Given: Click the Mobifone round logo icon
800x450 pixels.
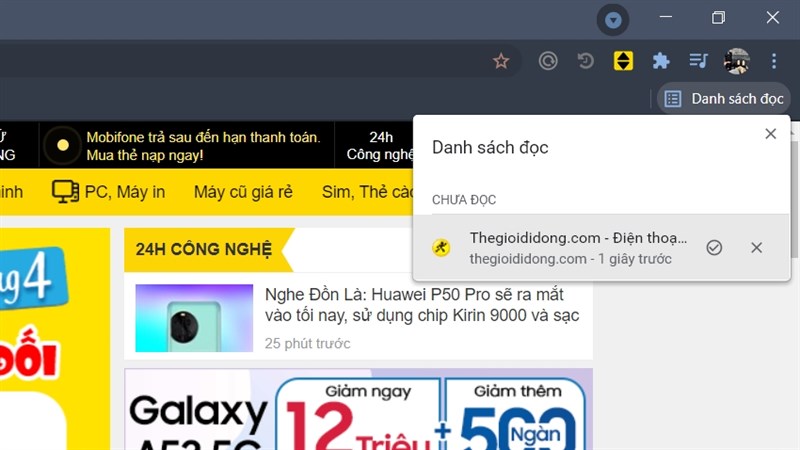Looking at the screenshot, I should pyautogui.click(x=62, y=145).
